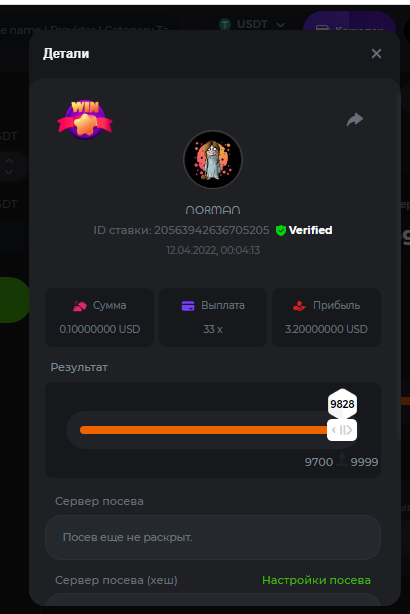Click the purple wallet button
The height and width of the screenshot is (614, 410).
[x=349, y=24]
